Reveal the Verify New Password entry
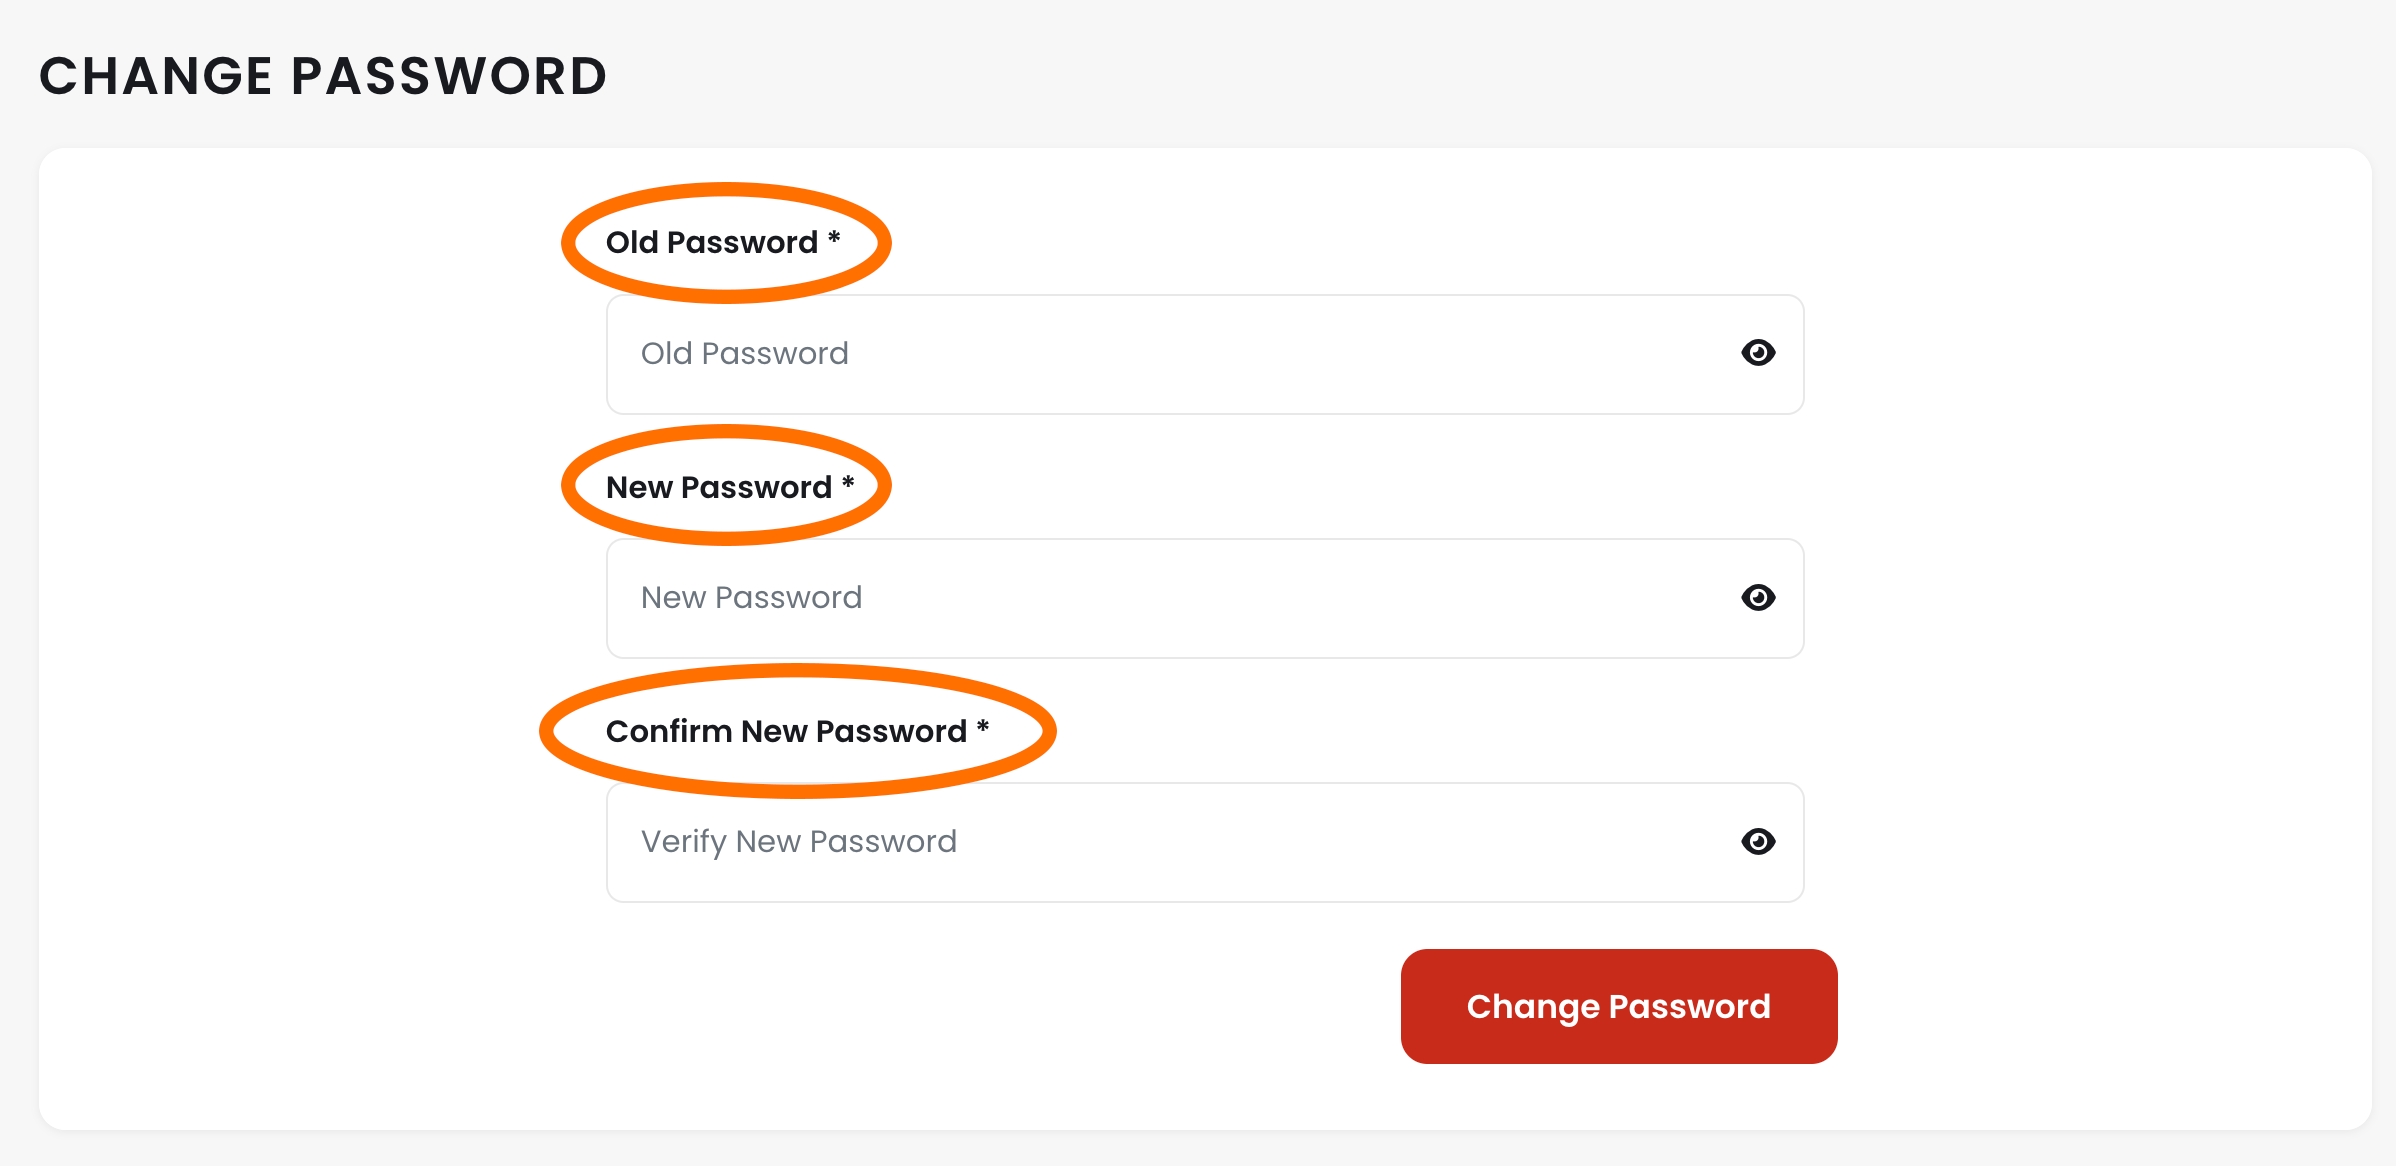 click(x=1758, y=842)
